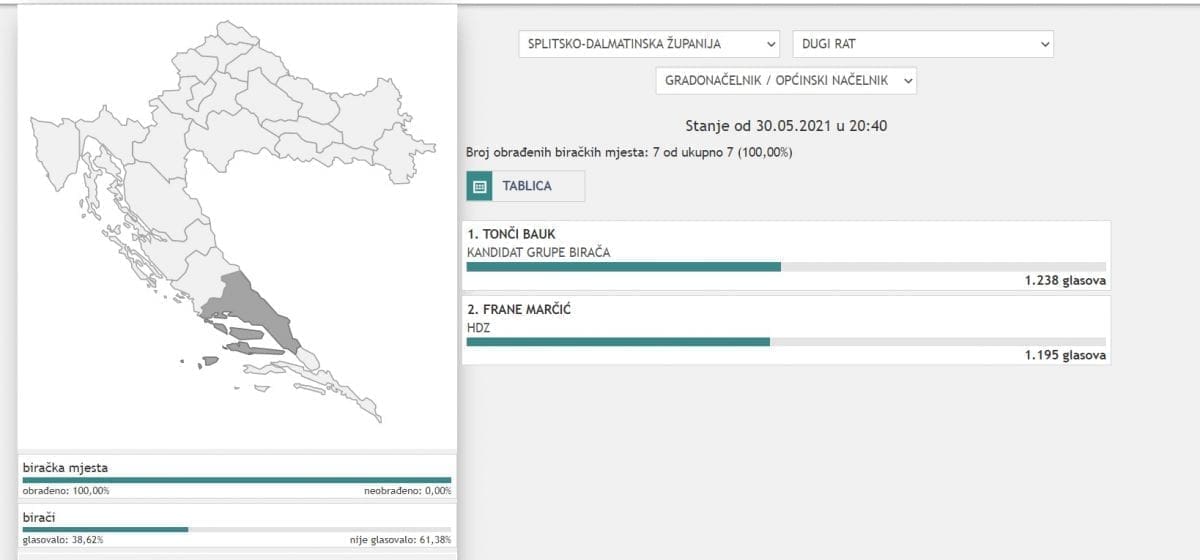This screenshot has height=560, width=1200.
Task: Click Frane Marčić's vote result bar
Action: [x=618, y=341]
